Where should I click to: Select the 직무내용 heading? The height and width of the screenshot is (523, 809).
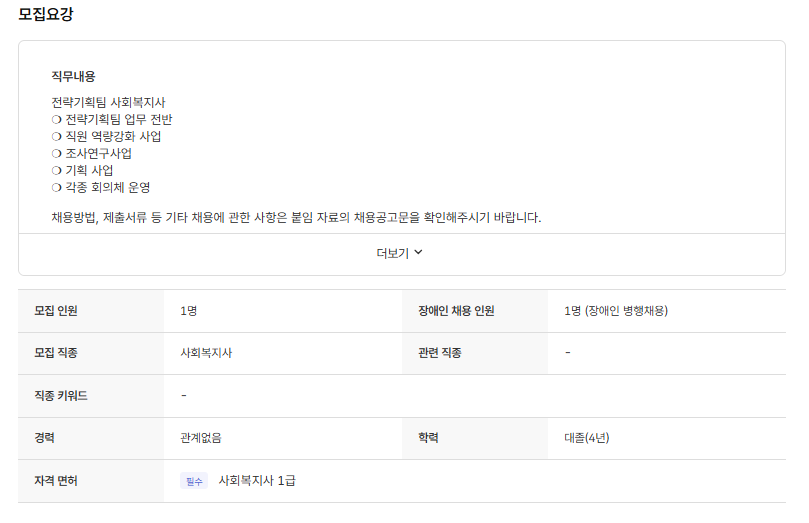[x=73, y=76]
